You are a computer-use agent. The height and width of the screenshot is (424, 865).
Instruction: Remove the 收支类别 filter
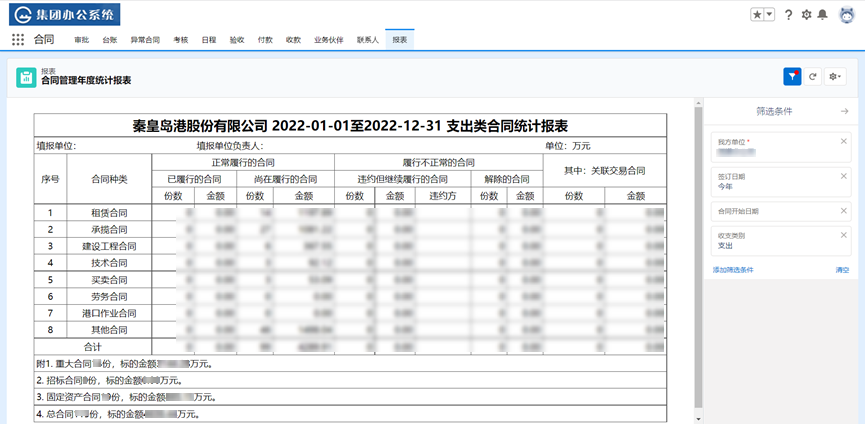tap(843, 235)
